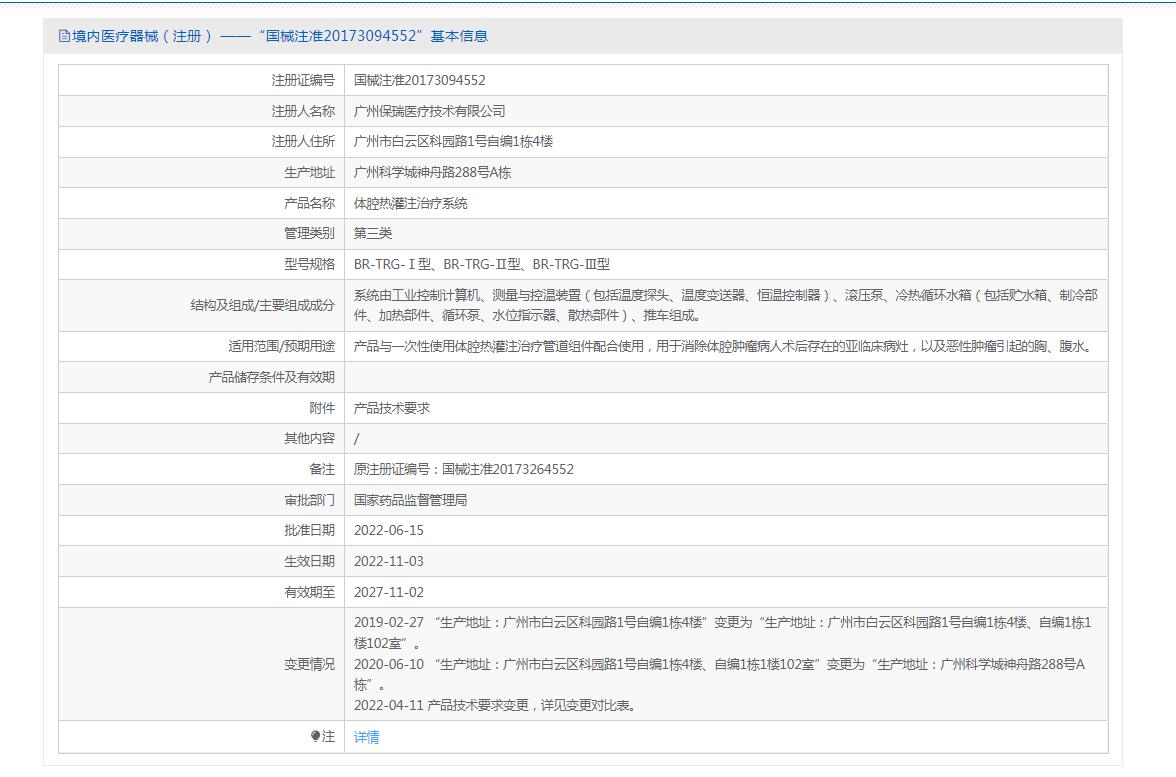This screenshot has width=1176, height=777.
Task: Click the 适用范围/预期用途 description text
Action: (x=724, y=347)
